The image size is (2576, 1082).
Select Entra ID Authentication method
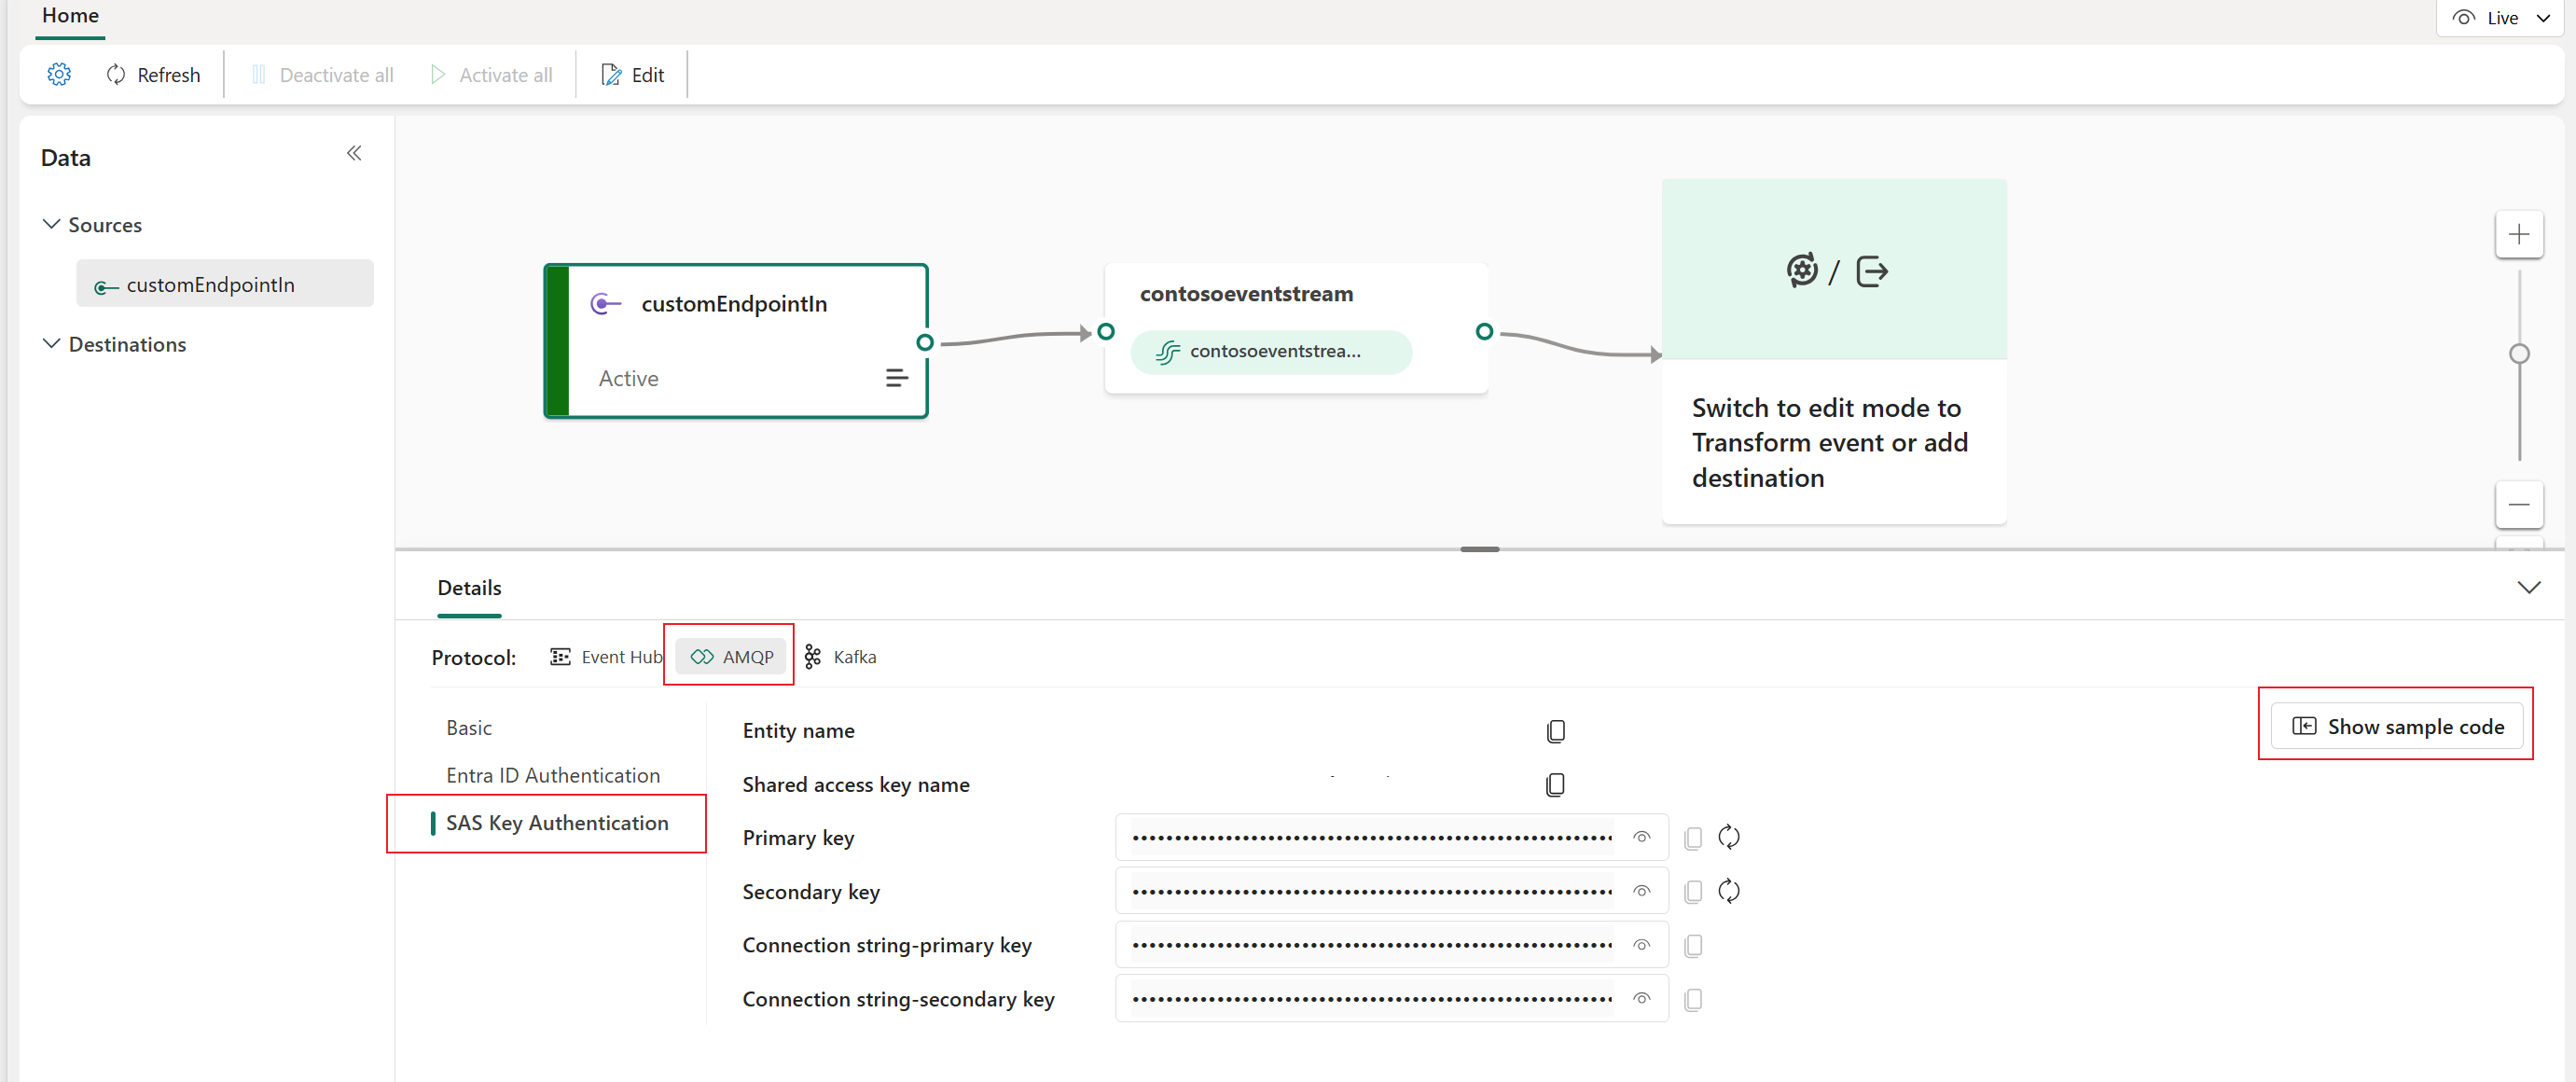(552, 771)
